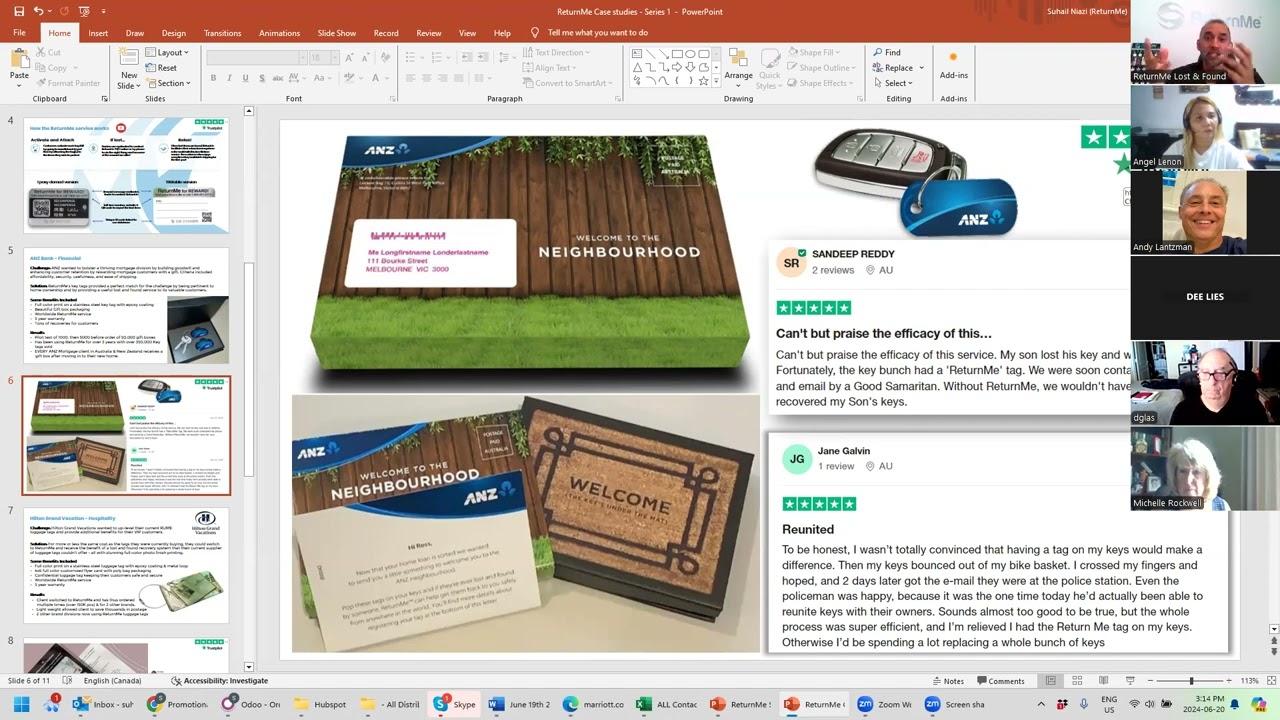This screenshot has height=720, width=1280.
Task: Select slide 4 thumbnail
Action: click(126, 175)
